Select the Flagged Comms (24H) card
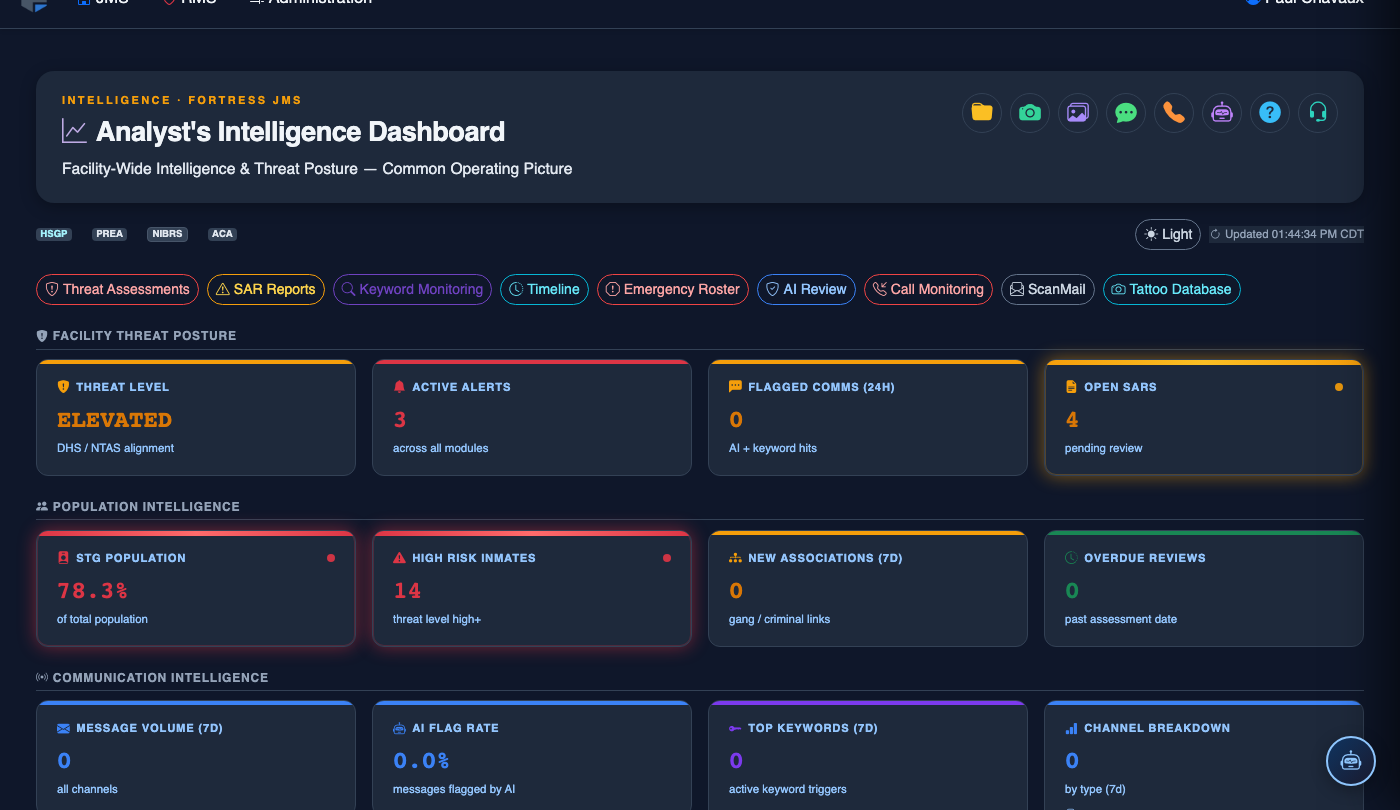This screenshot has width=1400, height=810. click(x=868, y=418)
